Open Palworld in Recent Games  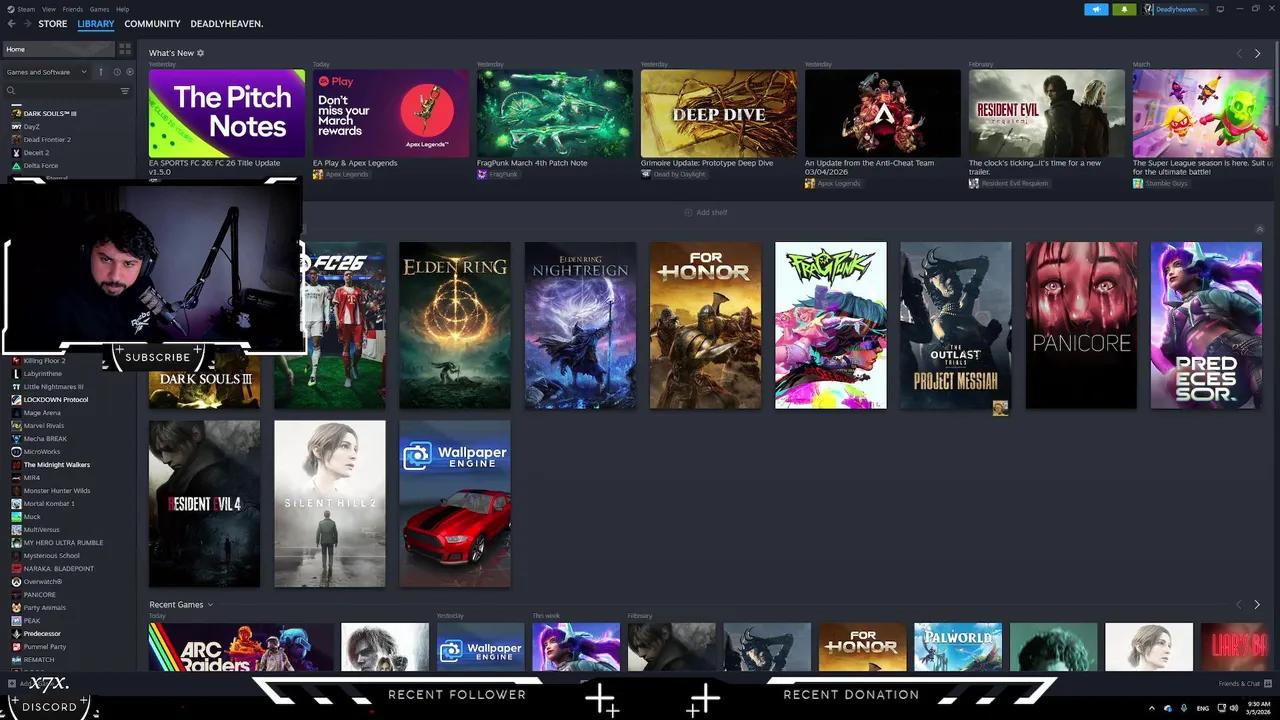958,647
